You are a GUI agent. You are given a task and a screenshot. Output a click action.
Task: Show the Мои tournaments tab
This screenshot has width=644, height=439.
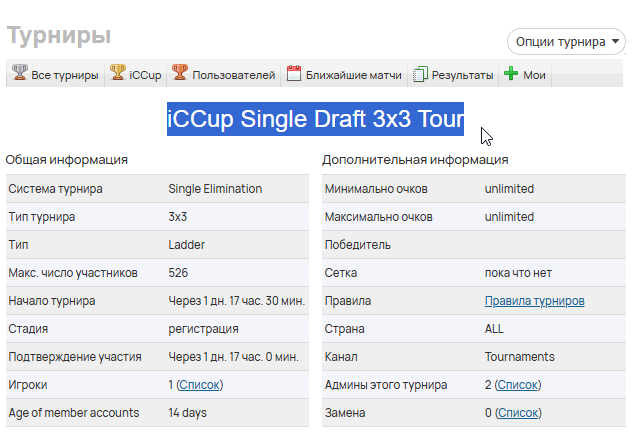coord(525,74)
